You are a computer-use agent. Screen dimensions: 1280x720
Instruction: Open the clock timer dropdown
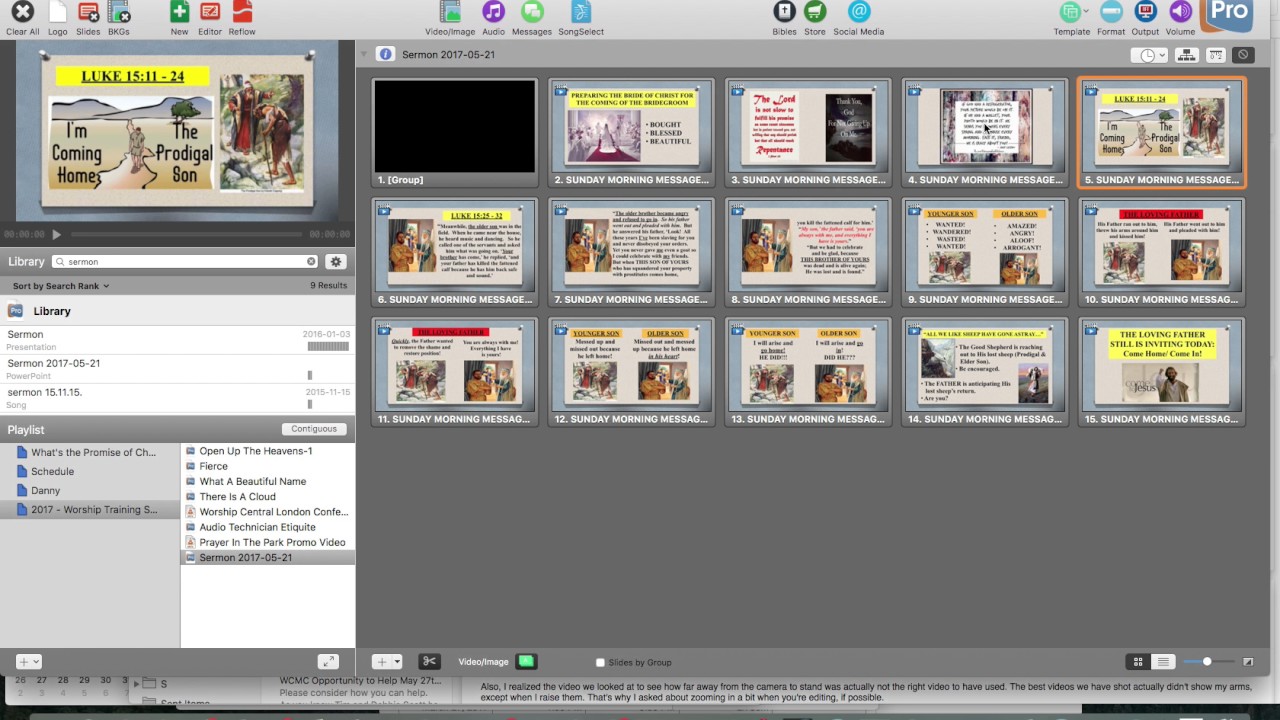pos(1149,55)
